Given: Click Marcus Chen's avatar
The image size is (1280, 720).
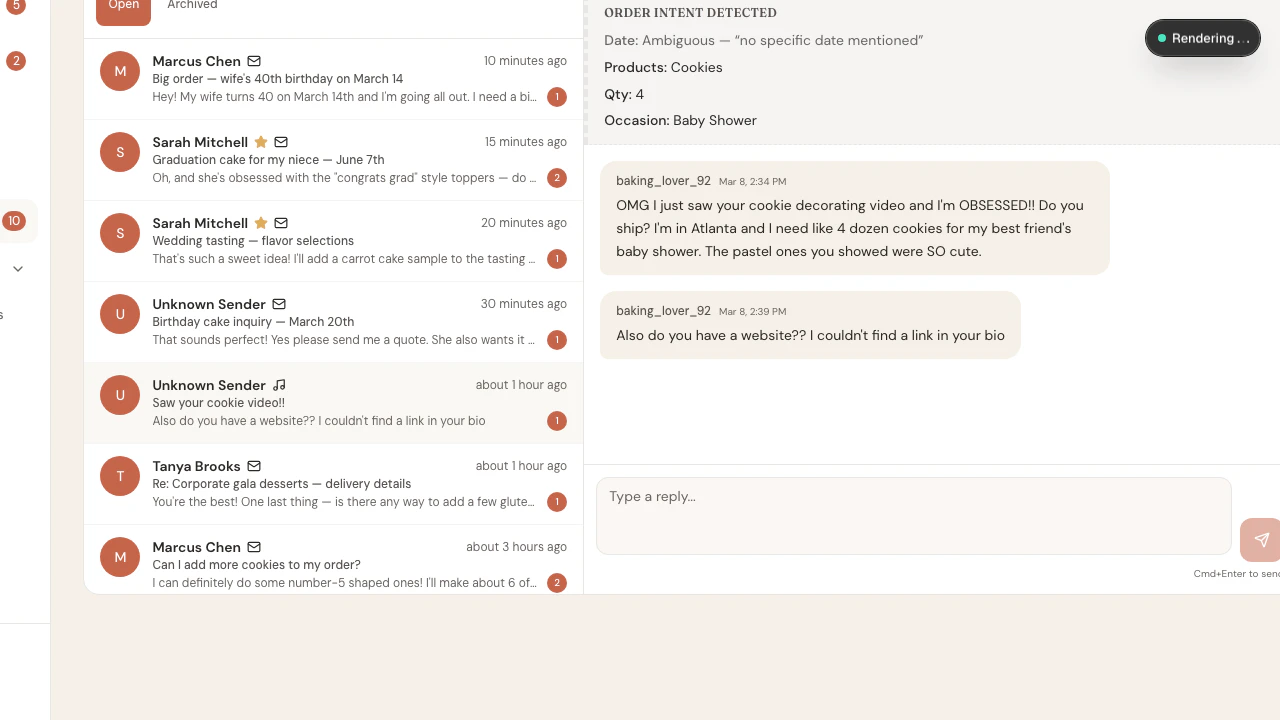Looking at the screenshot, I should click(120, 71).
